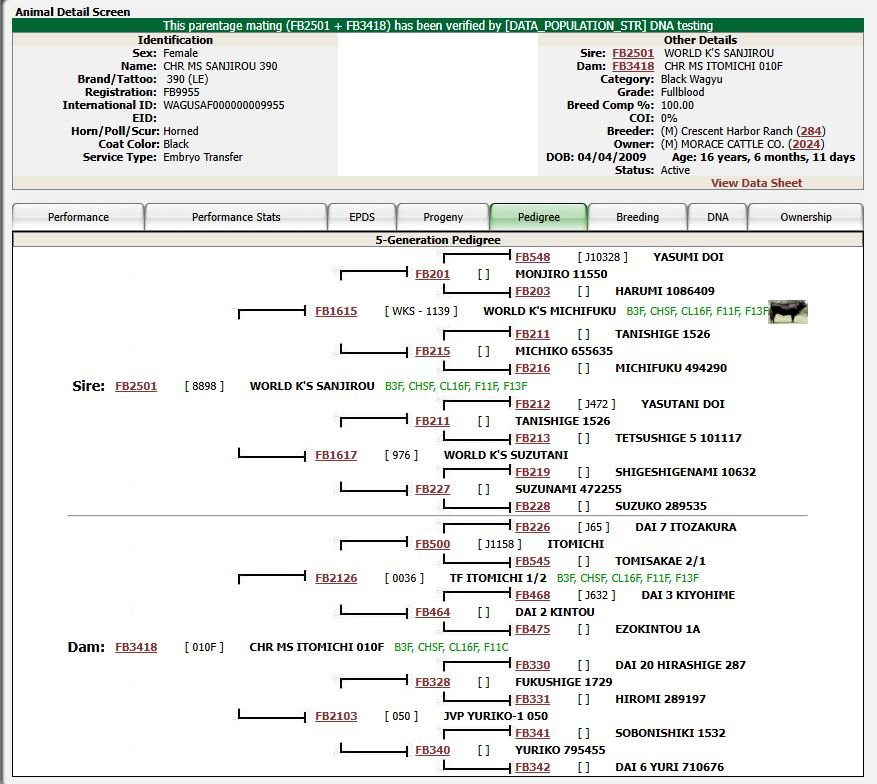Image resolution: width=877 pixels, height=784 pixels.
Task: Open FB342 Dai 6 Yuri record
Action: tap(532, 767)
